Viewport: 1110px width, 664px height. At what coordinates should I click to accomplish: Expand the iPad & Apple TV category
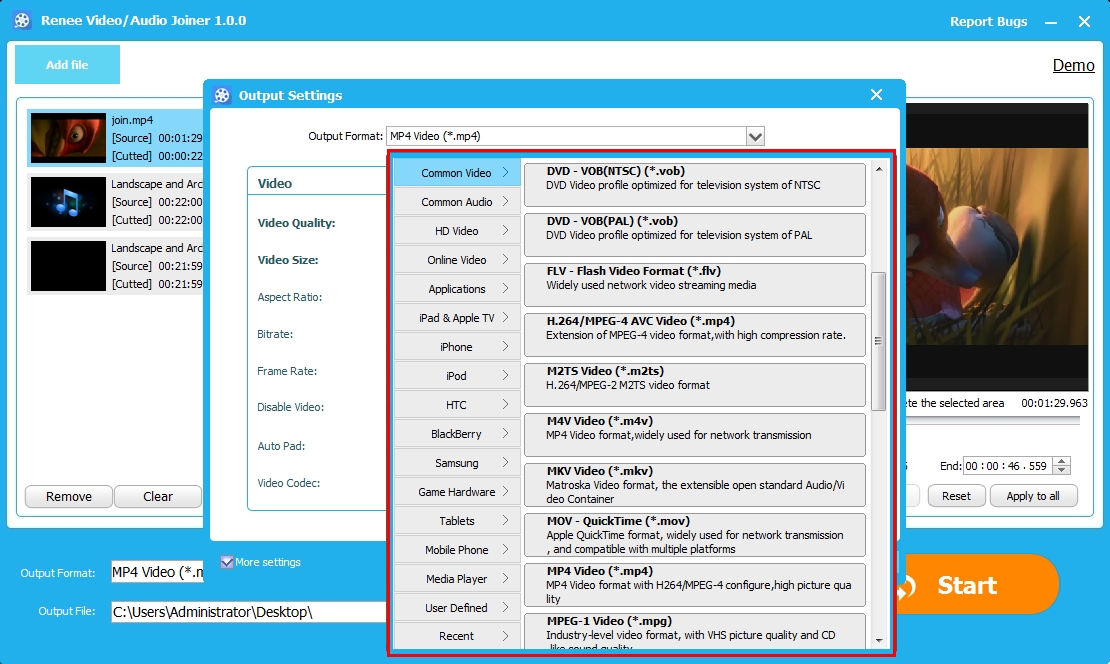pyautogui.click(x=457, y=318)
